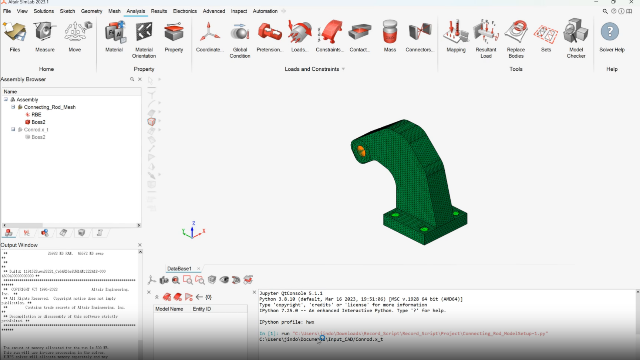Close the DataBase1 tab

[x=198, y=269]
